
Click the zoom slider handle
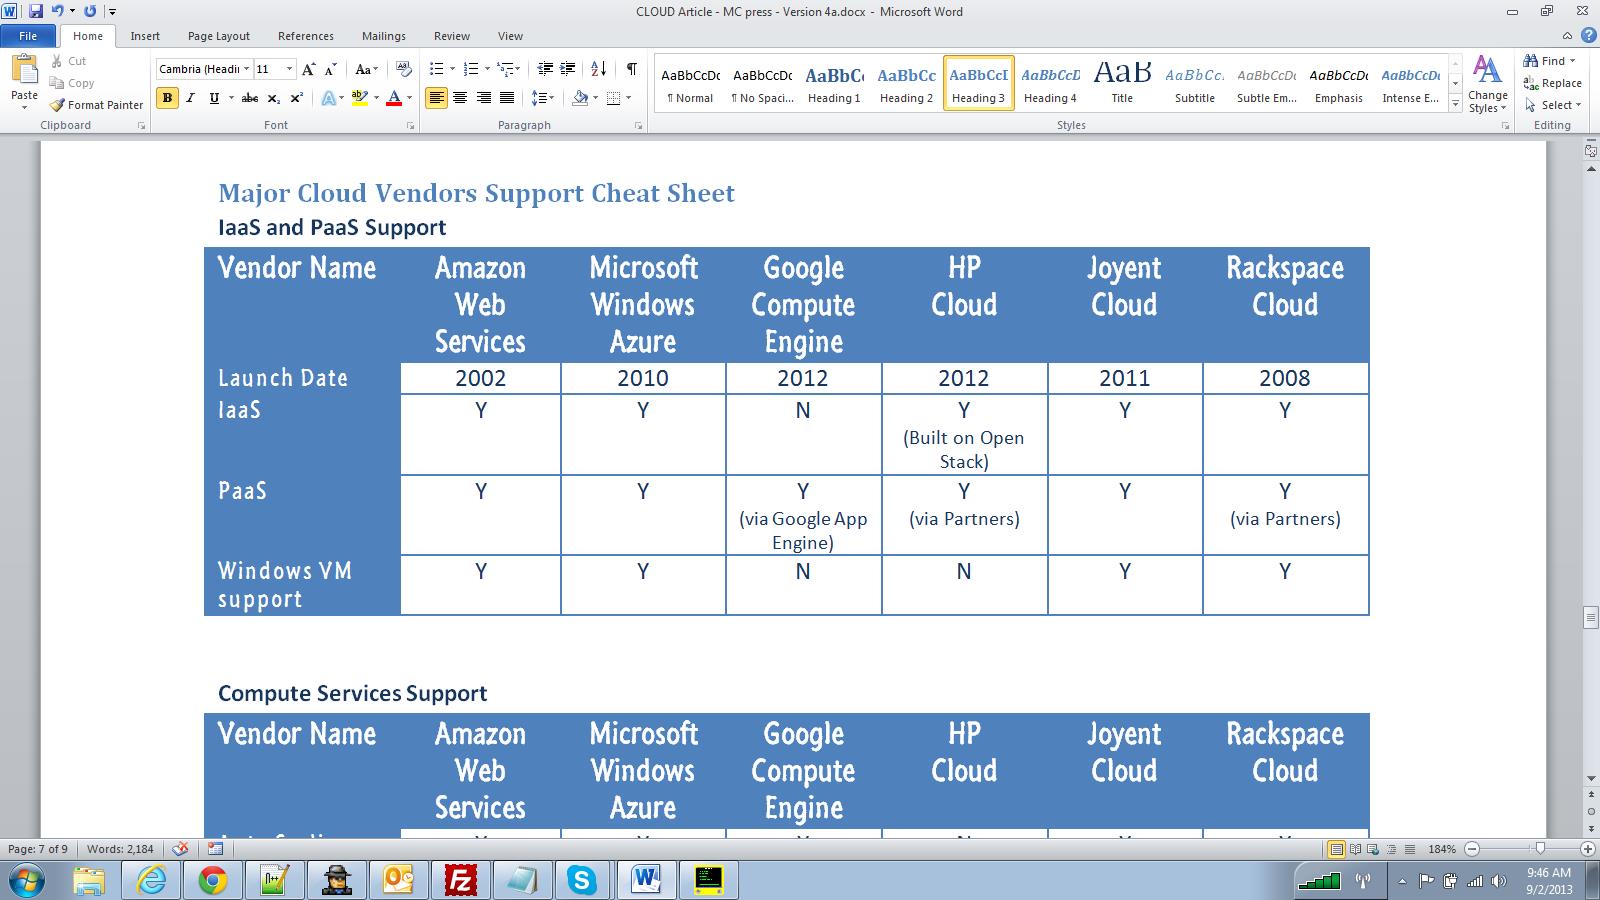(x=1540, y=849)
